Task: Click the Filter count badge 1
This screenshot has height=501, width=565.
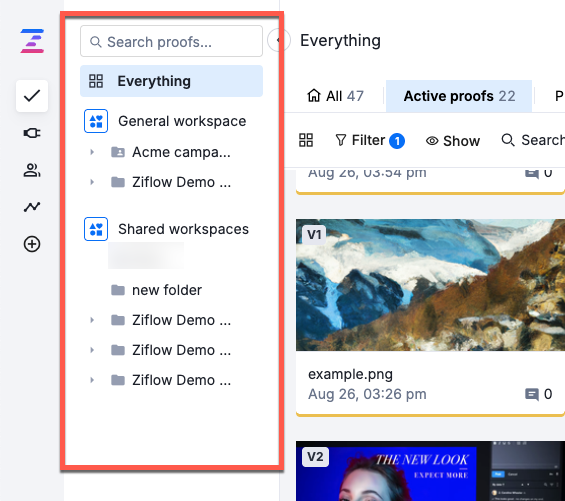Action: pos(397,141)
